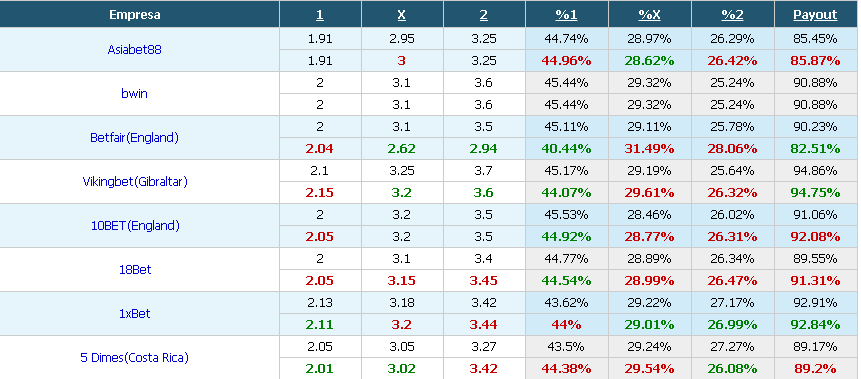Select Betfair's red 2.04 home odds cell
Screen dimensions: 861x379
(320, 149)
